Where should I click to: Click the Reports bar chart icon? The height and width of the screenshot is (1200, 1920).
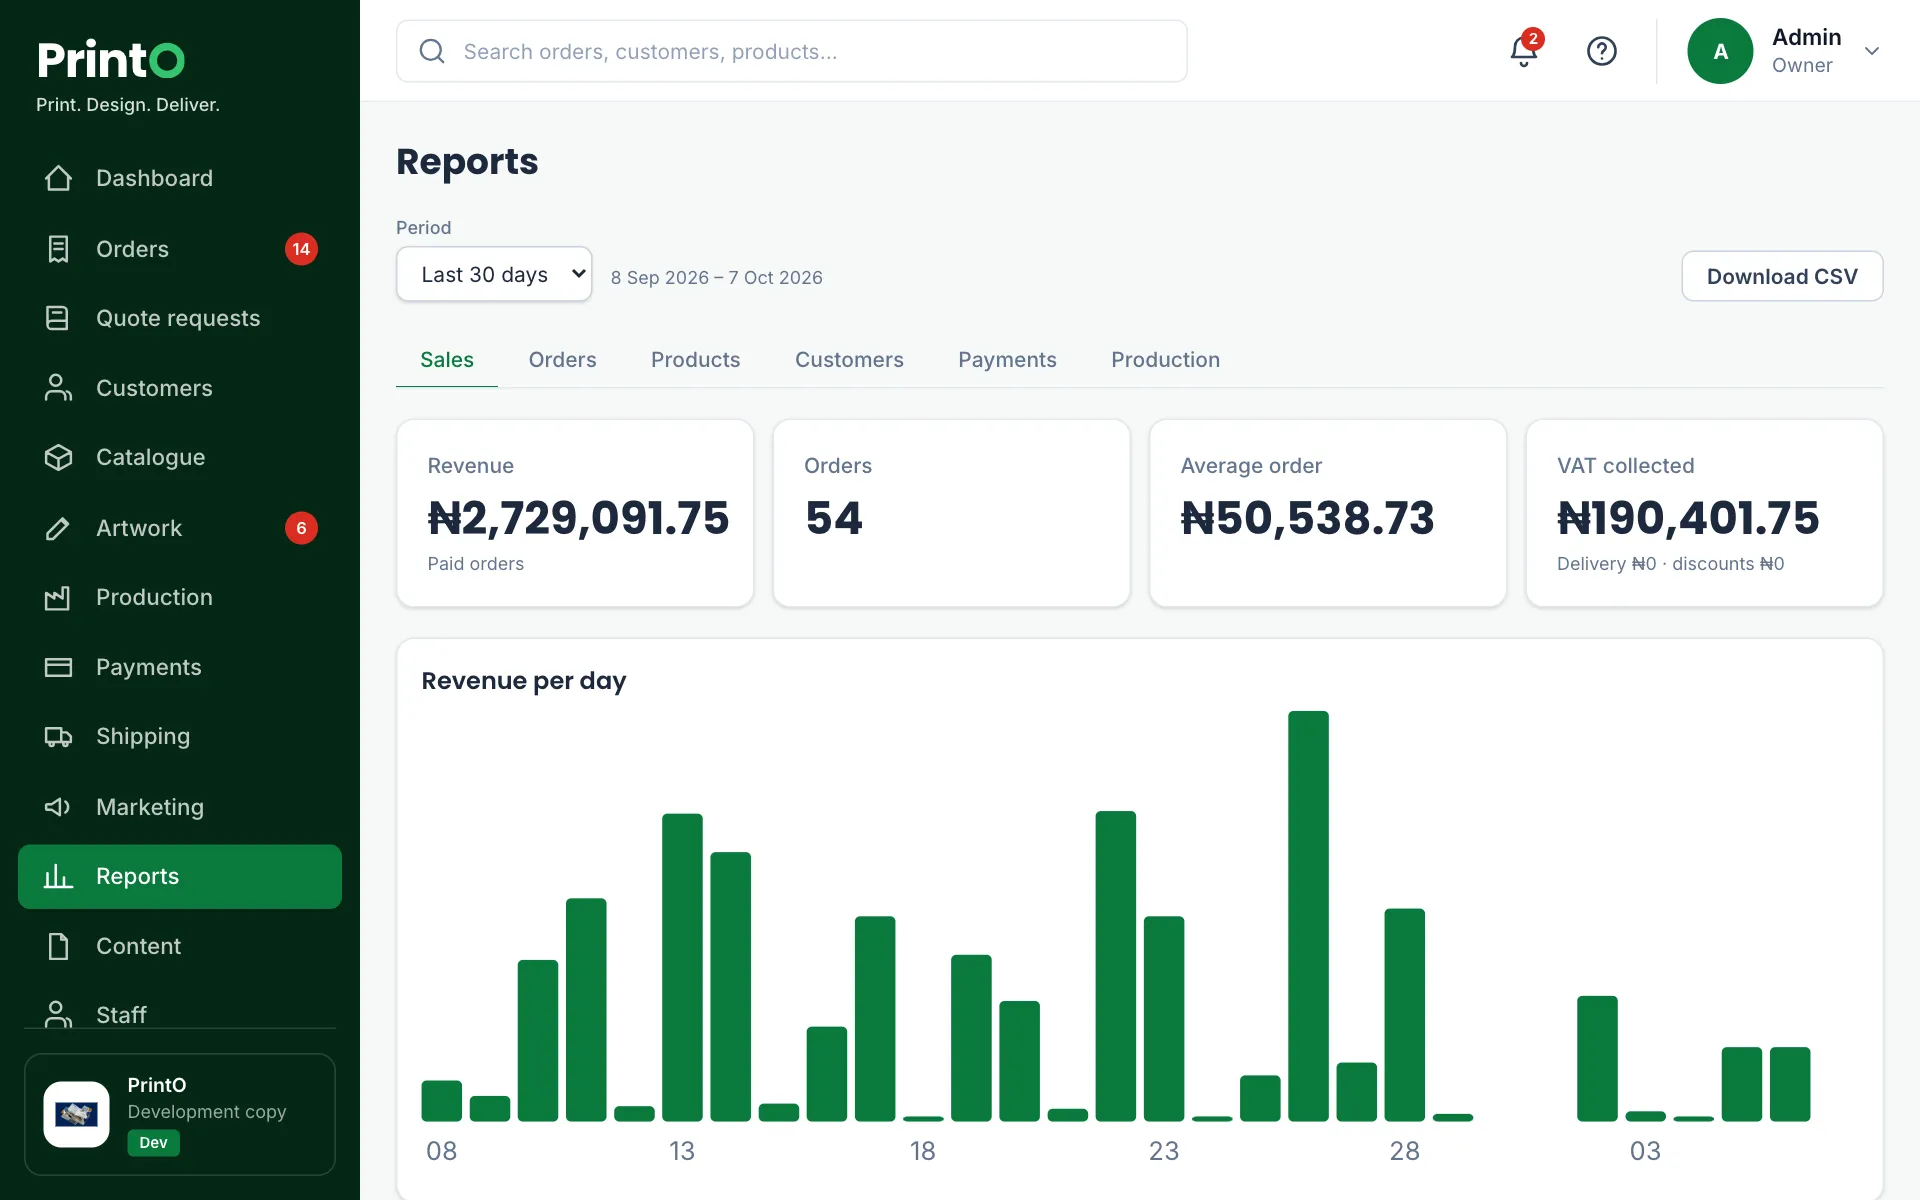click(x=58, y=876)
